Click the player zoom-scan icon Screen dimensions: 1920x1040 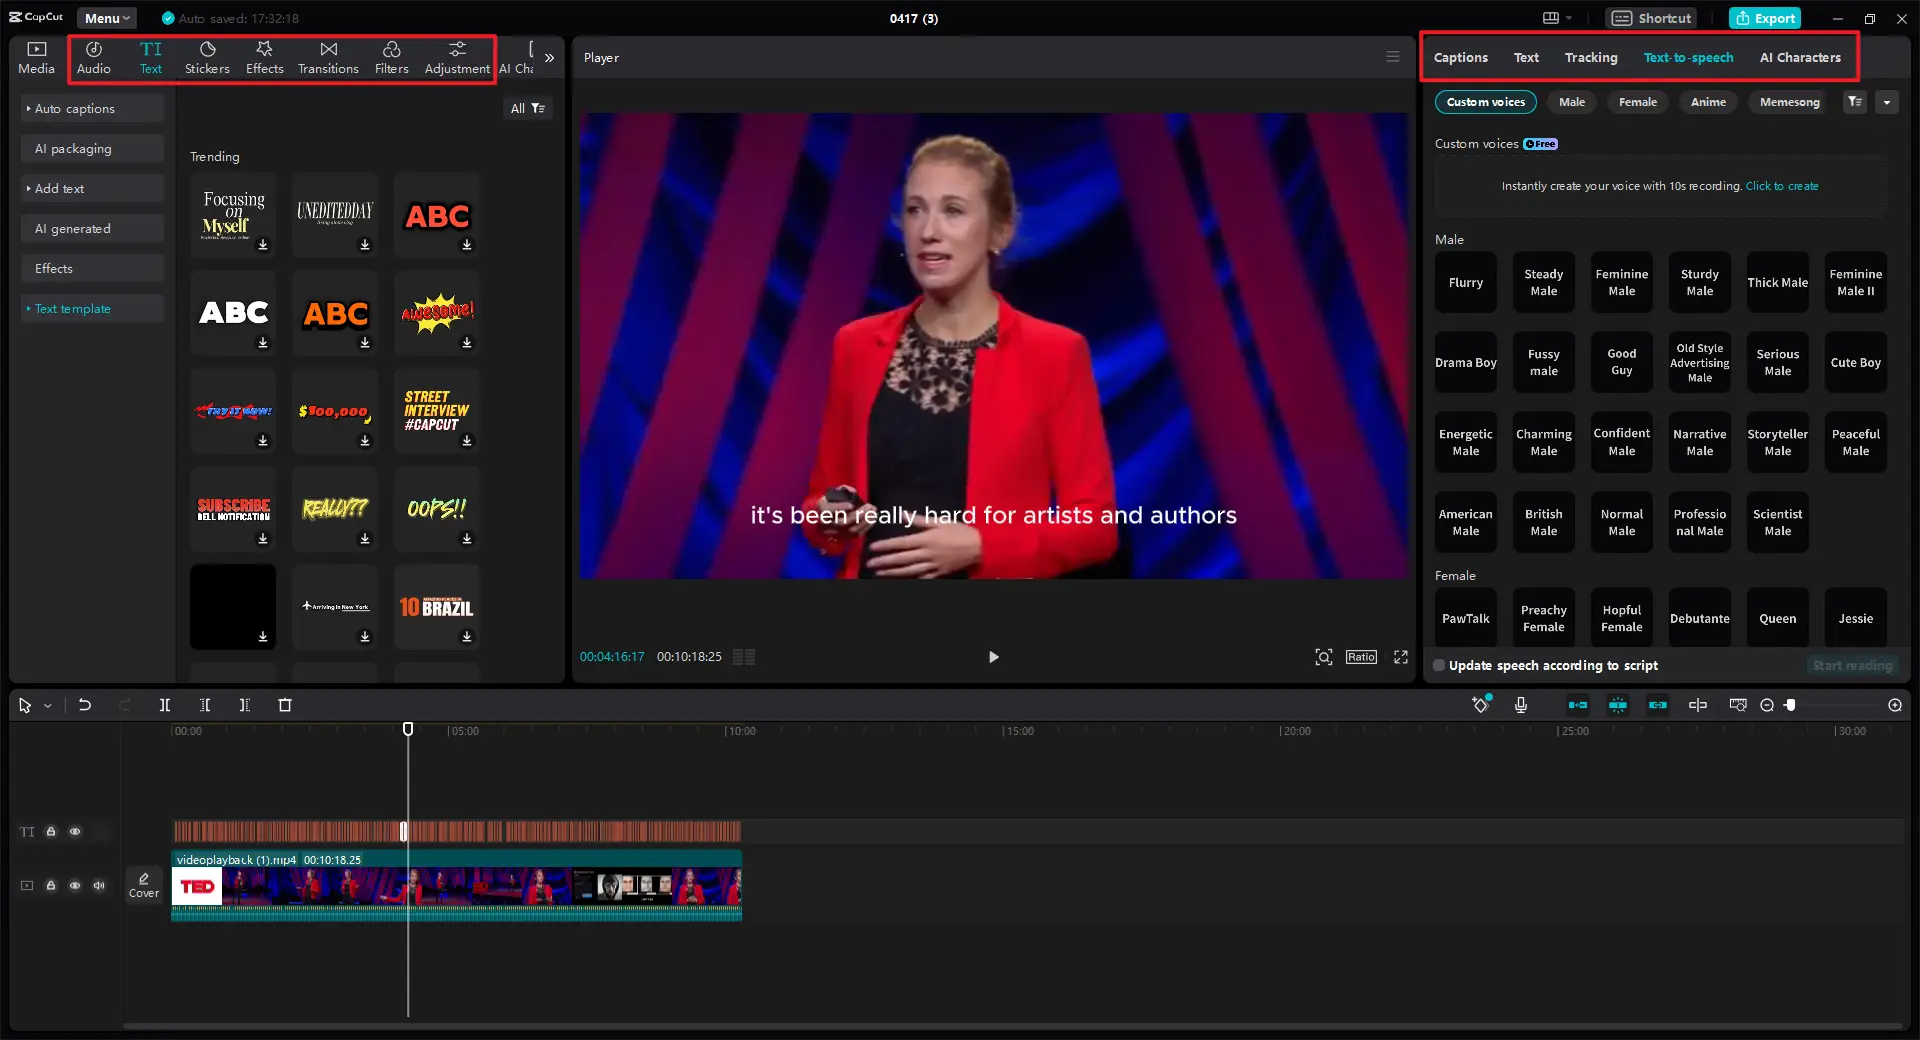click(1324, 657)
